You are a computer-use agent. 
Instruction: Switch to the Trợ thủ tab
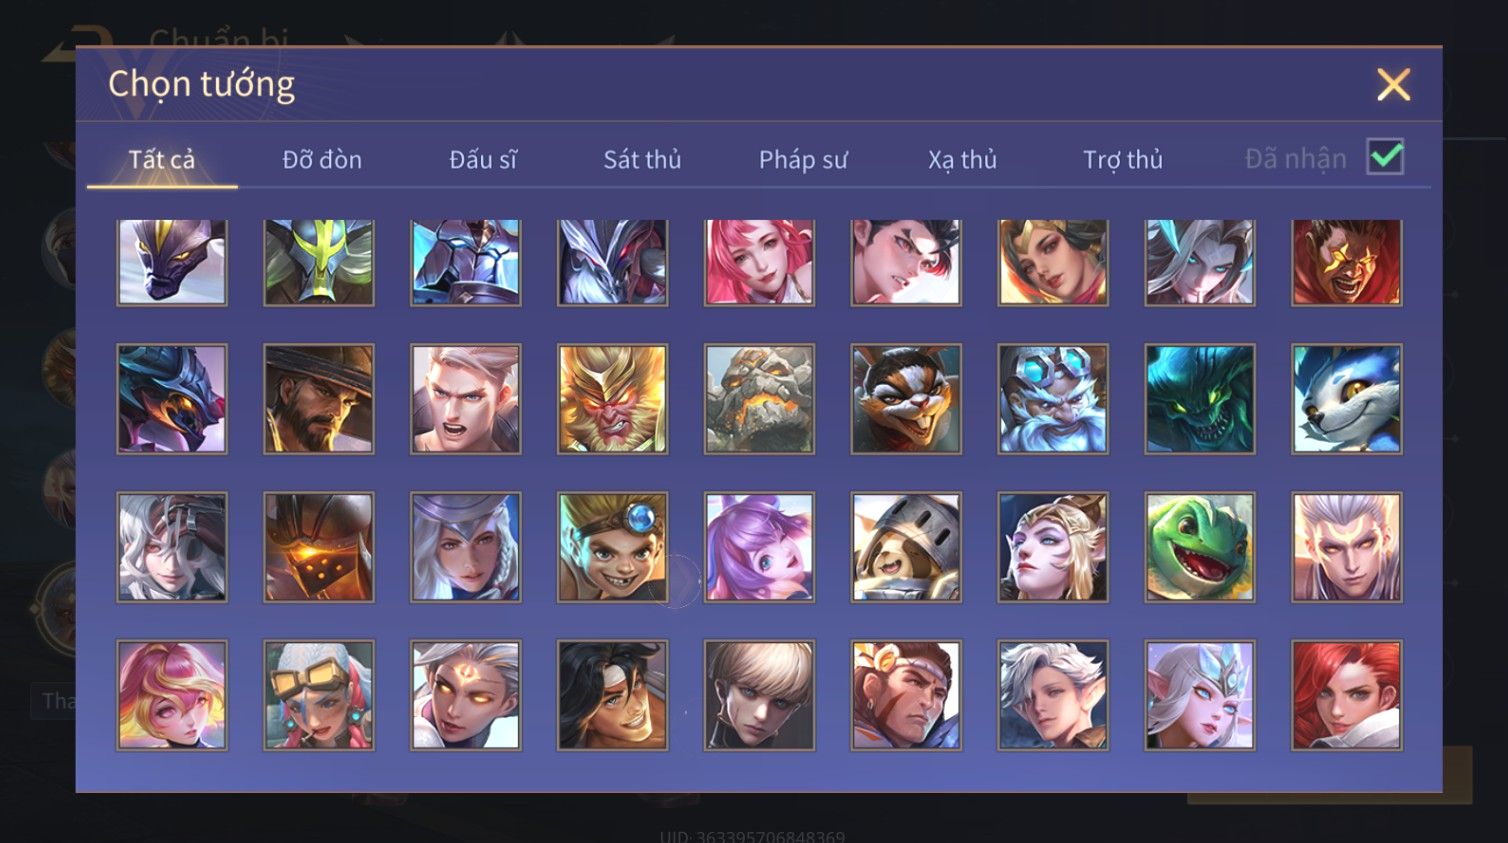pyautogui.click(x=1123, y=159)
